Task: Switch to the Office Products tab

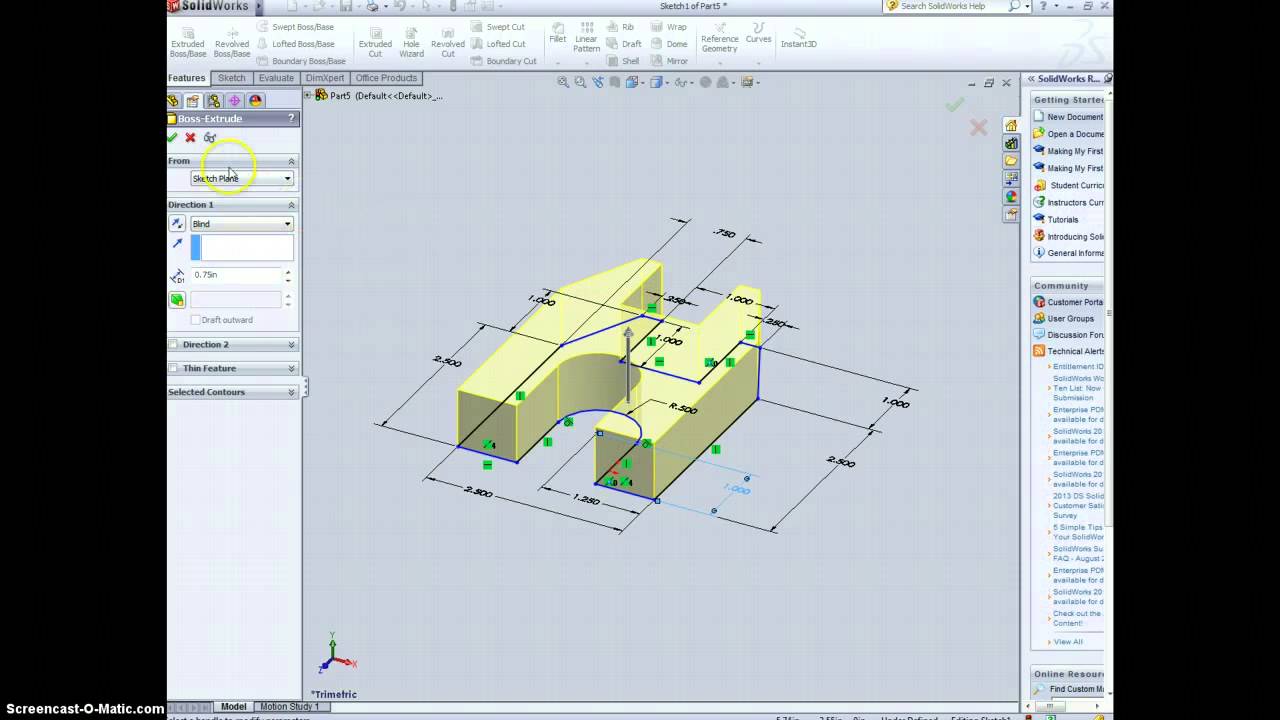Action: 386,78
